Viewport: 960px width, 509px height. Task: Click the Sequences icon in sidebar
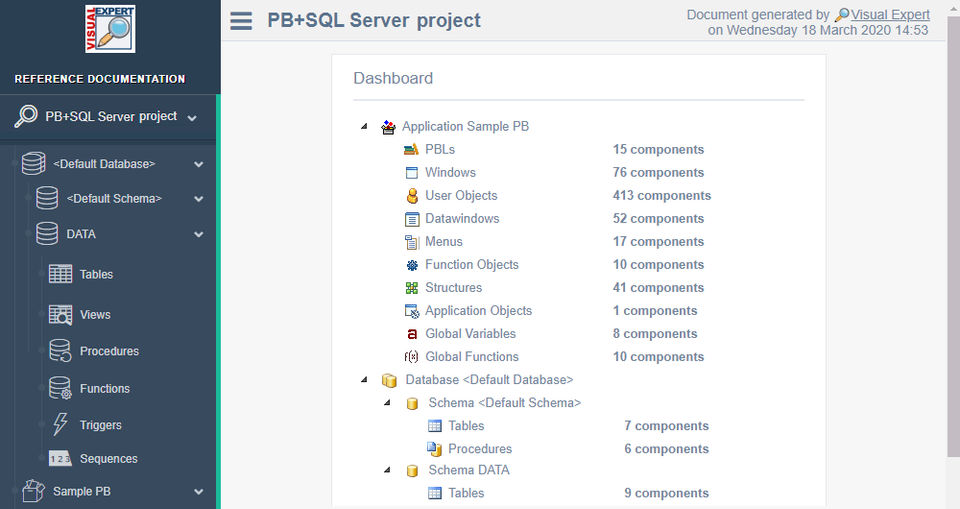coord(61,459)
